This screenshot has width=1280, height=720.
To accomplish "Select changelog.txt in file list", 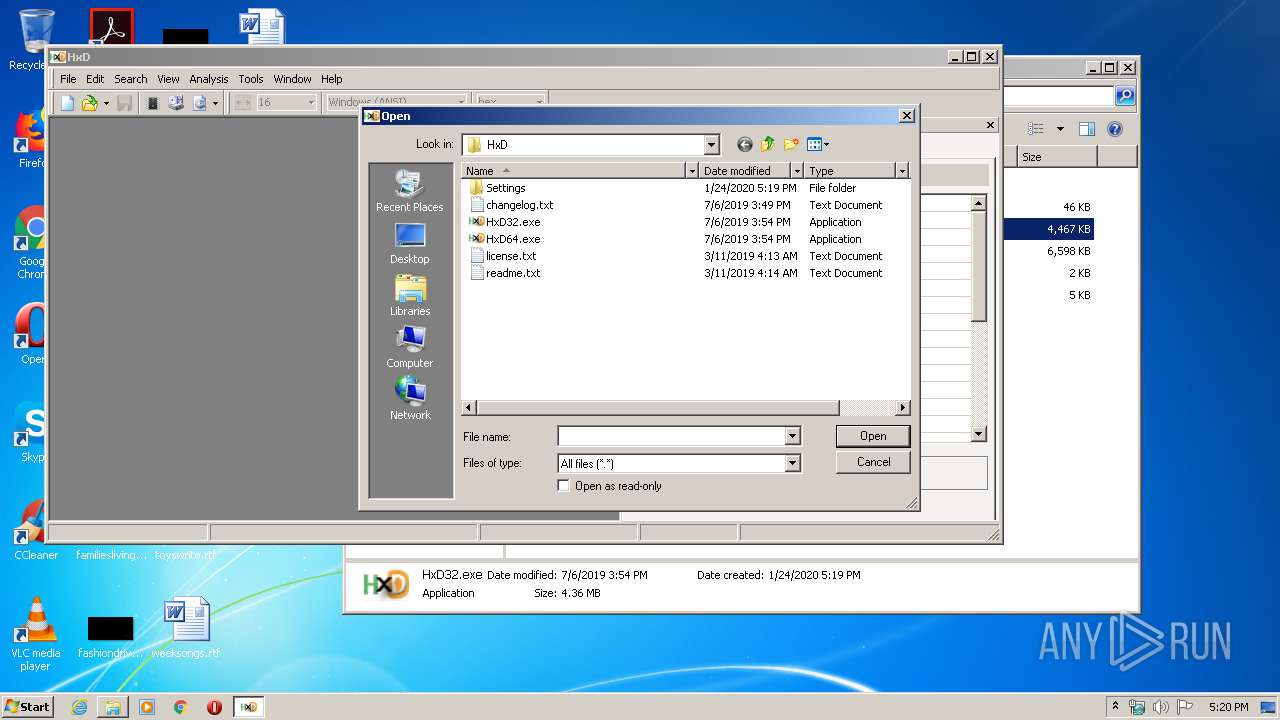I will (x=511, y=205).
